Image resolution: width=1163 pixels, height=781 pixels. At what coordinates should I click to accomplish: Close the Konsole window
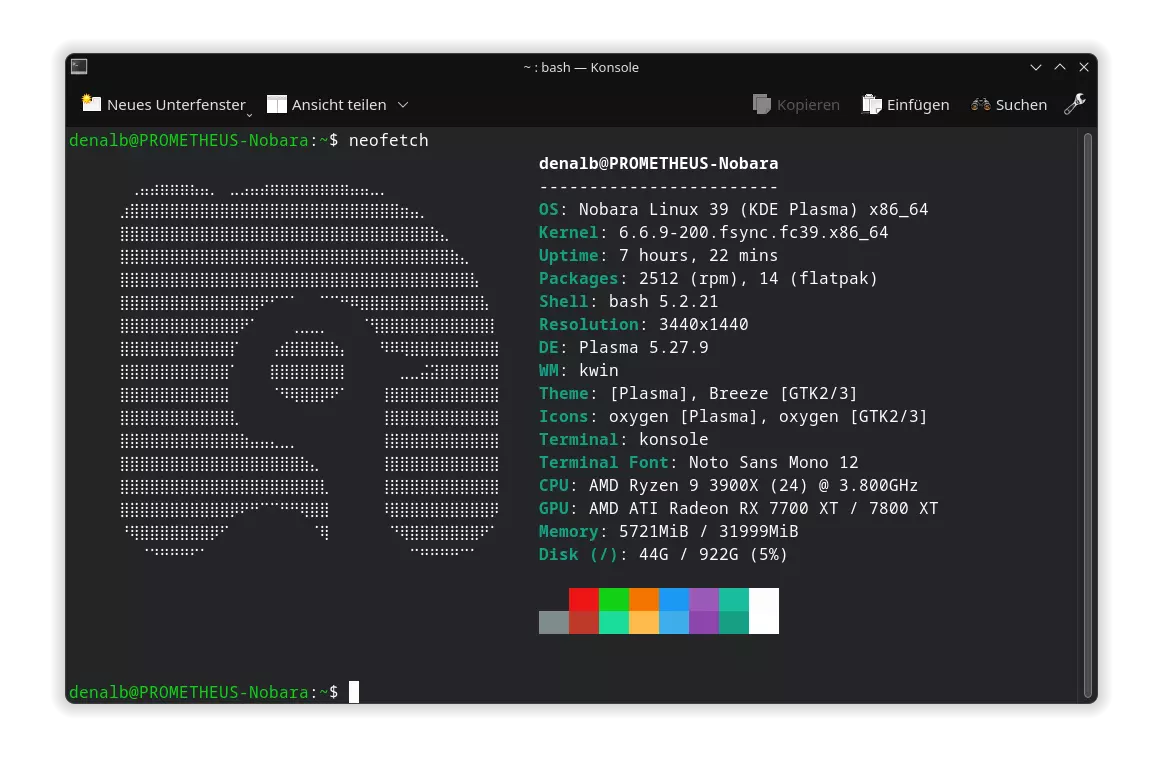(x=1084, y=67)
